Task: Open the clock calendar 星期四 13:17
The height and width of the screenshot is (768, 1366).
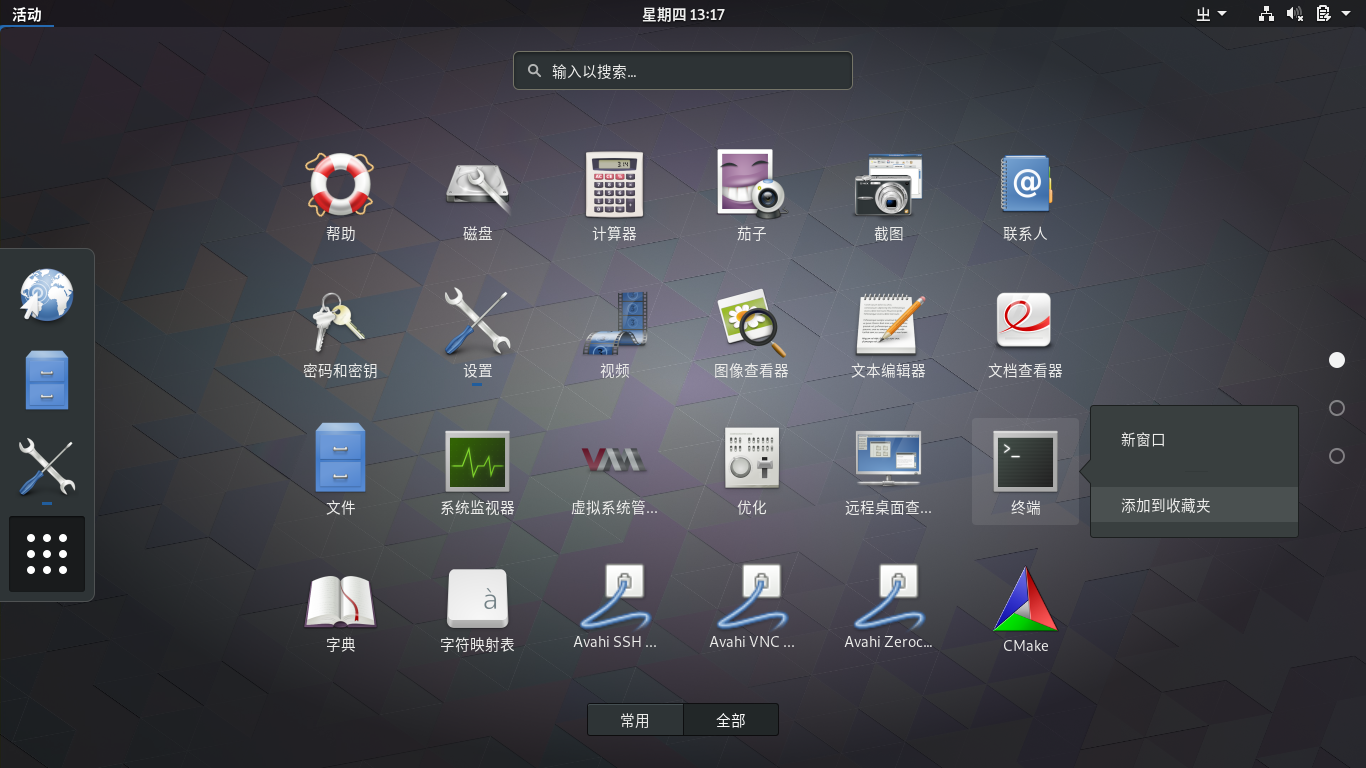Action: [x=683, y=14]
